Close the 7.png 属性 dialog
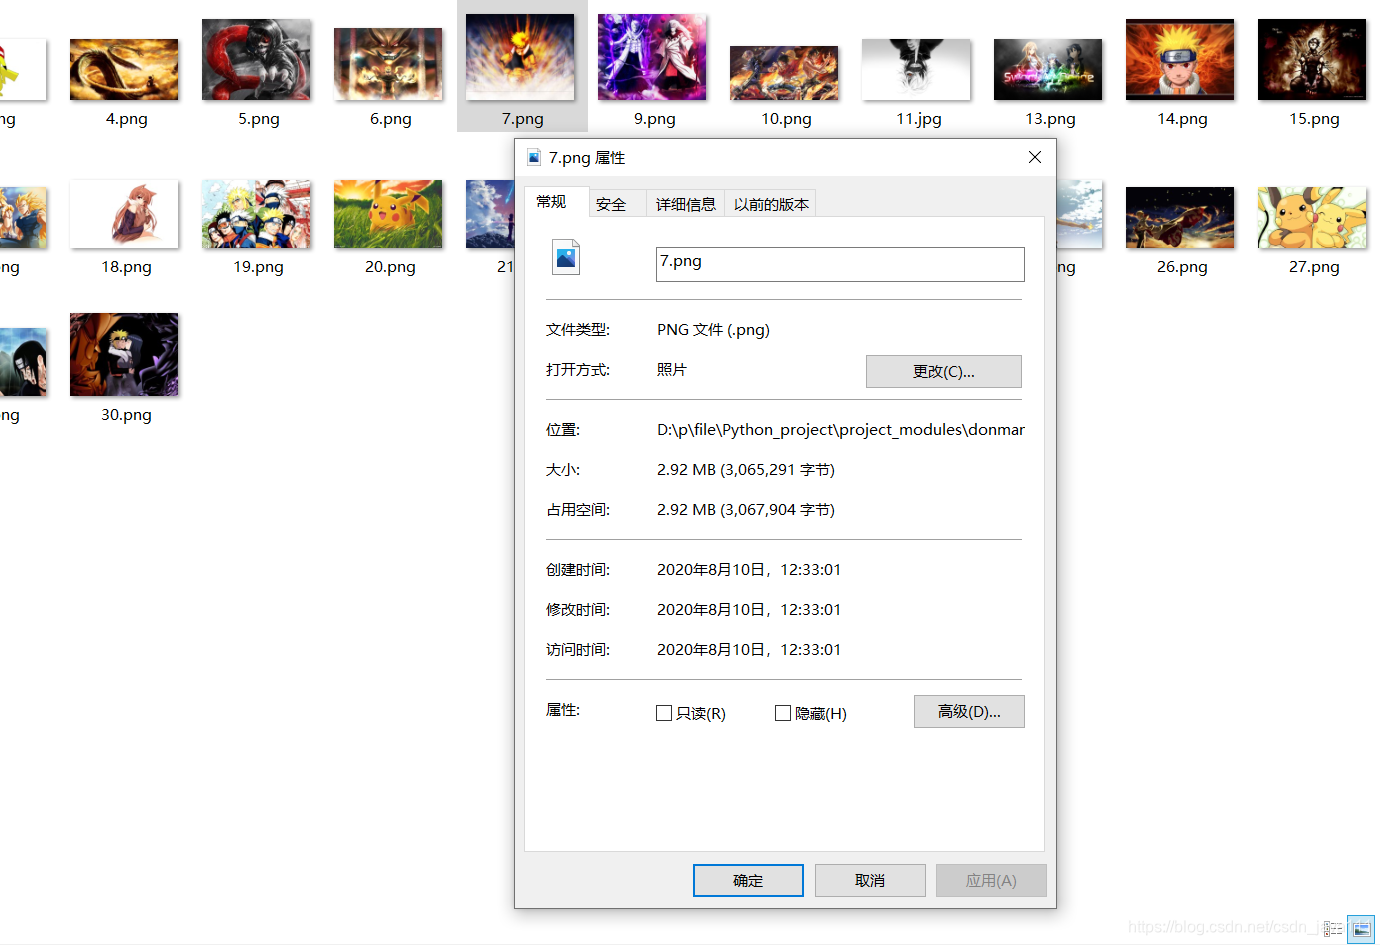The image size is (1380, 945). (1035, 157)
